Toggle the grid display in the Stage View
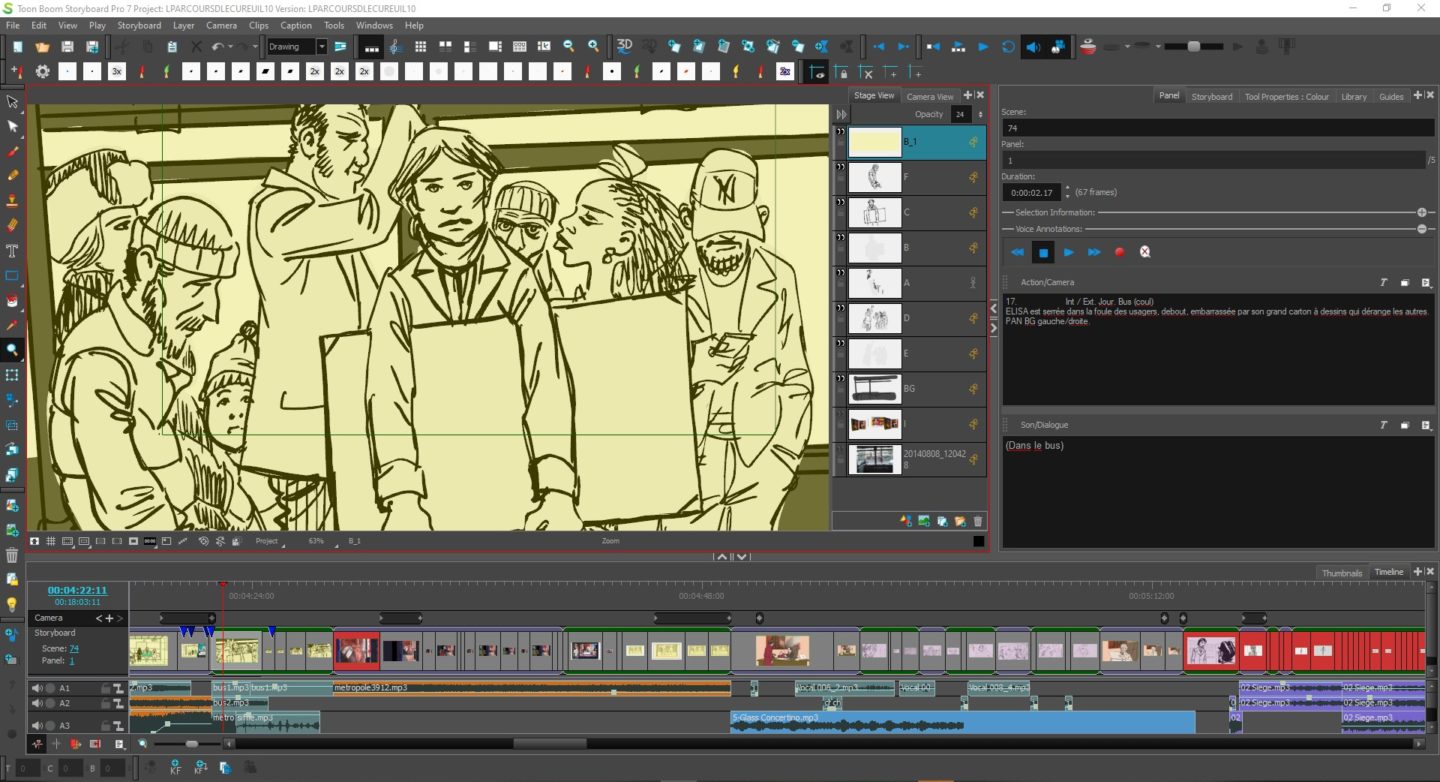This screenshot has height=782, width=1440. point(51,541)
